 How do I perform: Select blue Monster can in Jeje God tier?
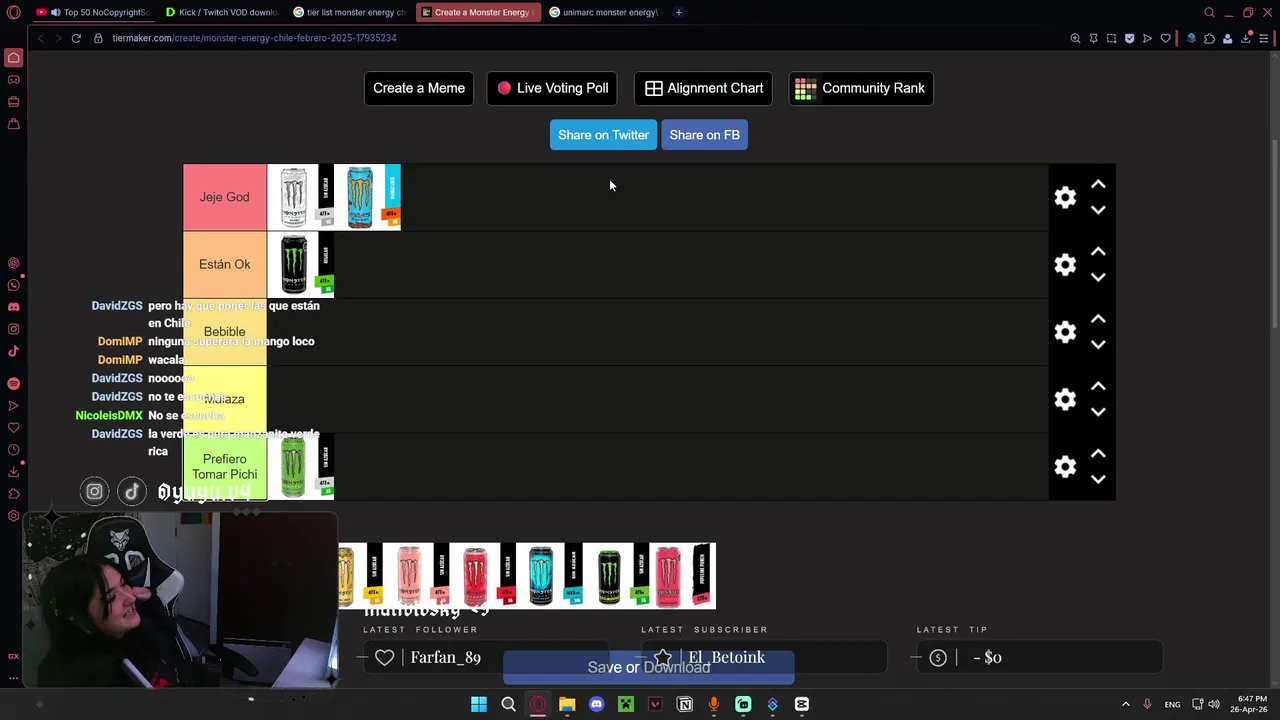(367, 197)
